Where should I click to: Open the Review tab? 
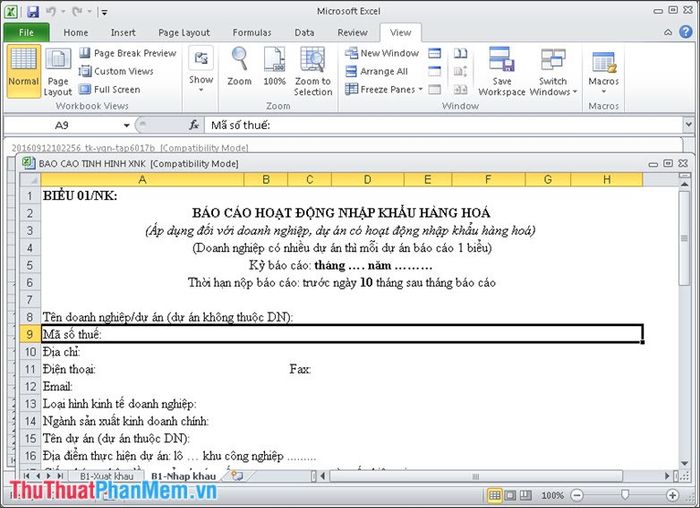pyautogui.click(x=352, y=33)
